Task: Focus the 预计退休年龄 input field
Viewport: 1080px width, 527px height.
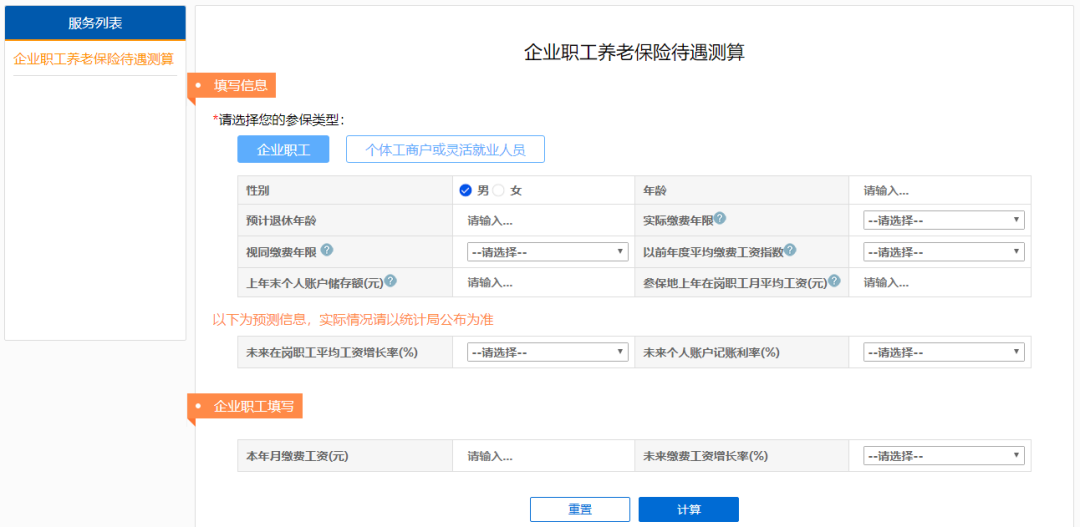Action: click(544, 221)
